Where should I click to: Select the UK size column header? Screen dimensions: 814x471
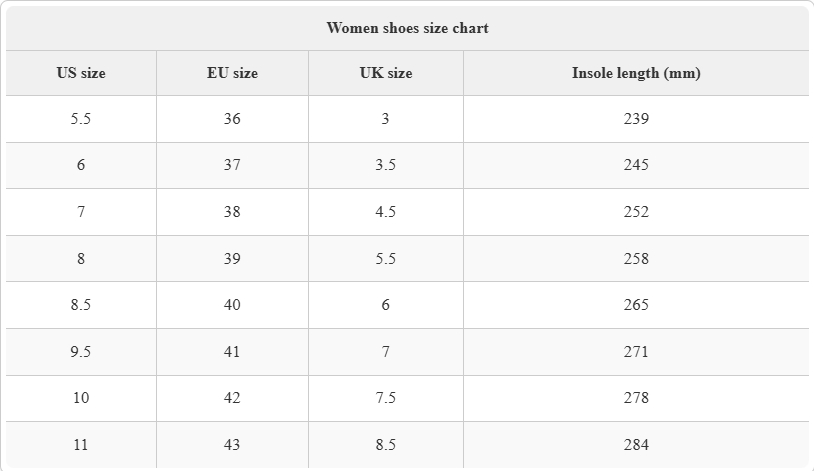[x=386, y=73]
